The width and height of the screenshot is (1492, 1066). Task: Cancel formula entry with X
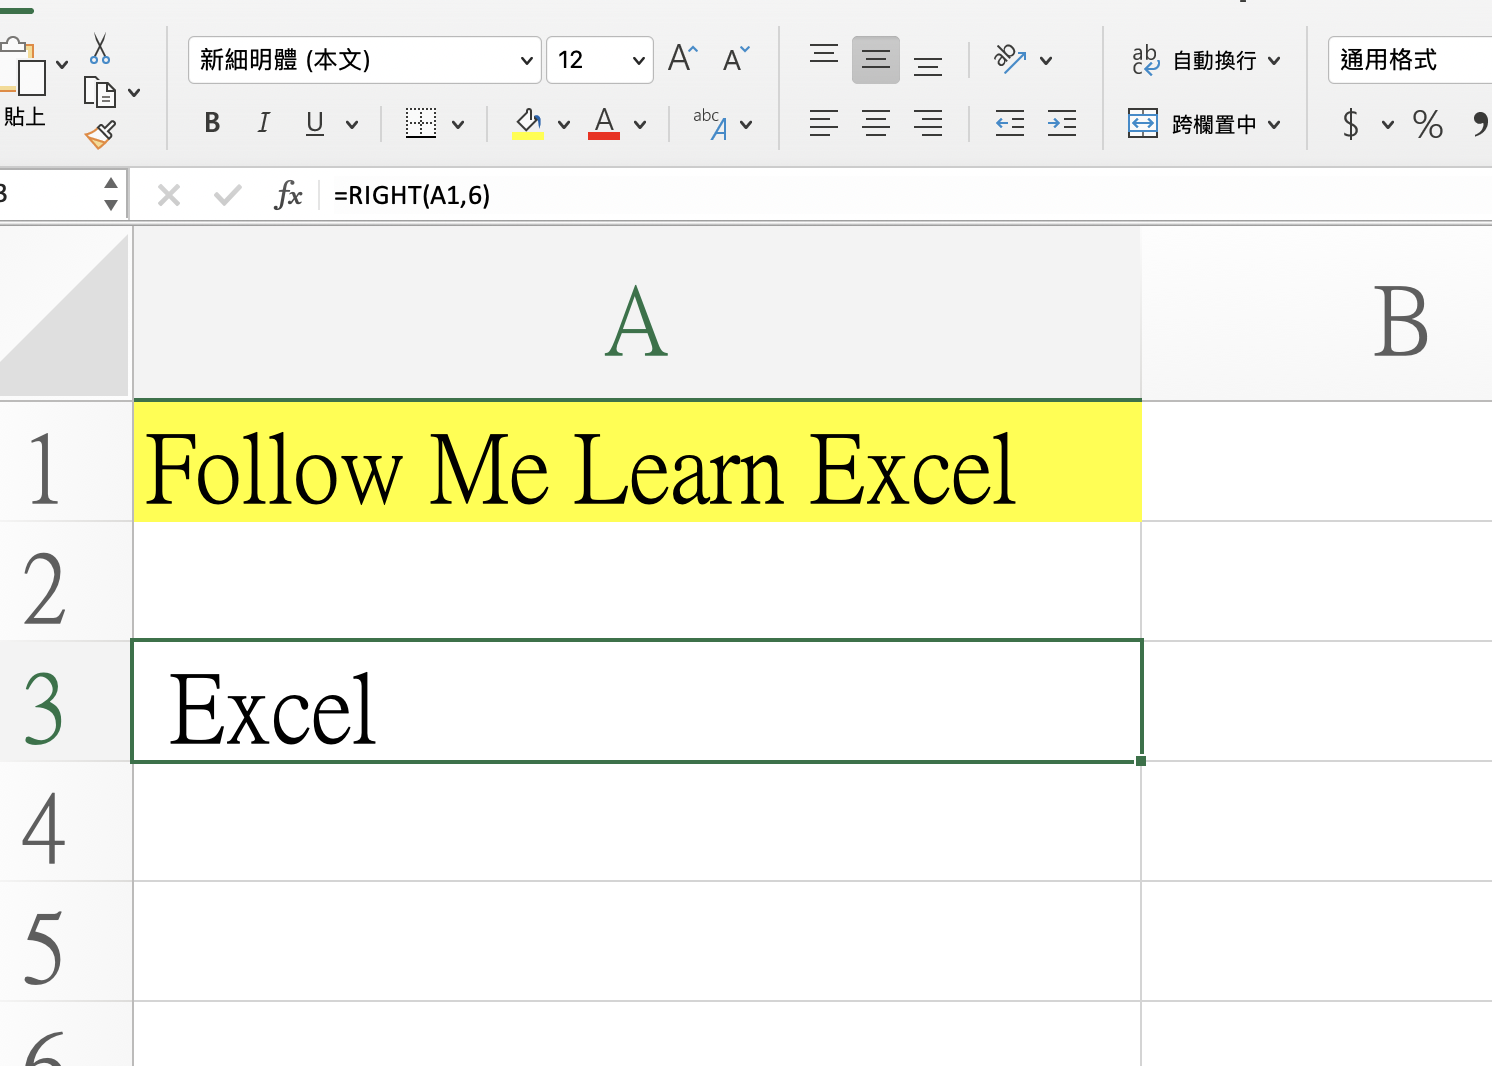click(x=169, y=195)
